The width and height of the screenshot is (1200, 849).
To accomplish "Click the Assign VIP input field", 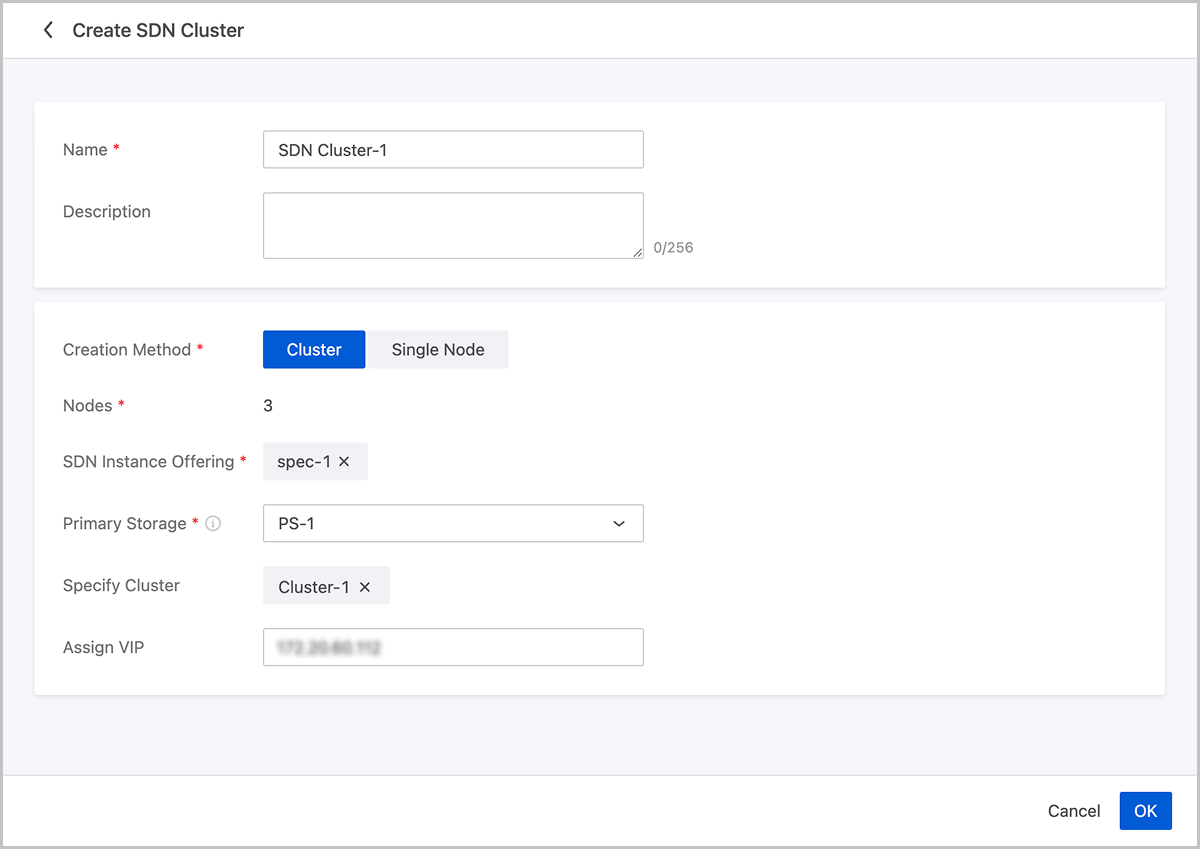I will click(452, 647).
